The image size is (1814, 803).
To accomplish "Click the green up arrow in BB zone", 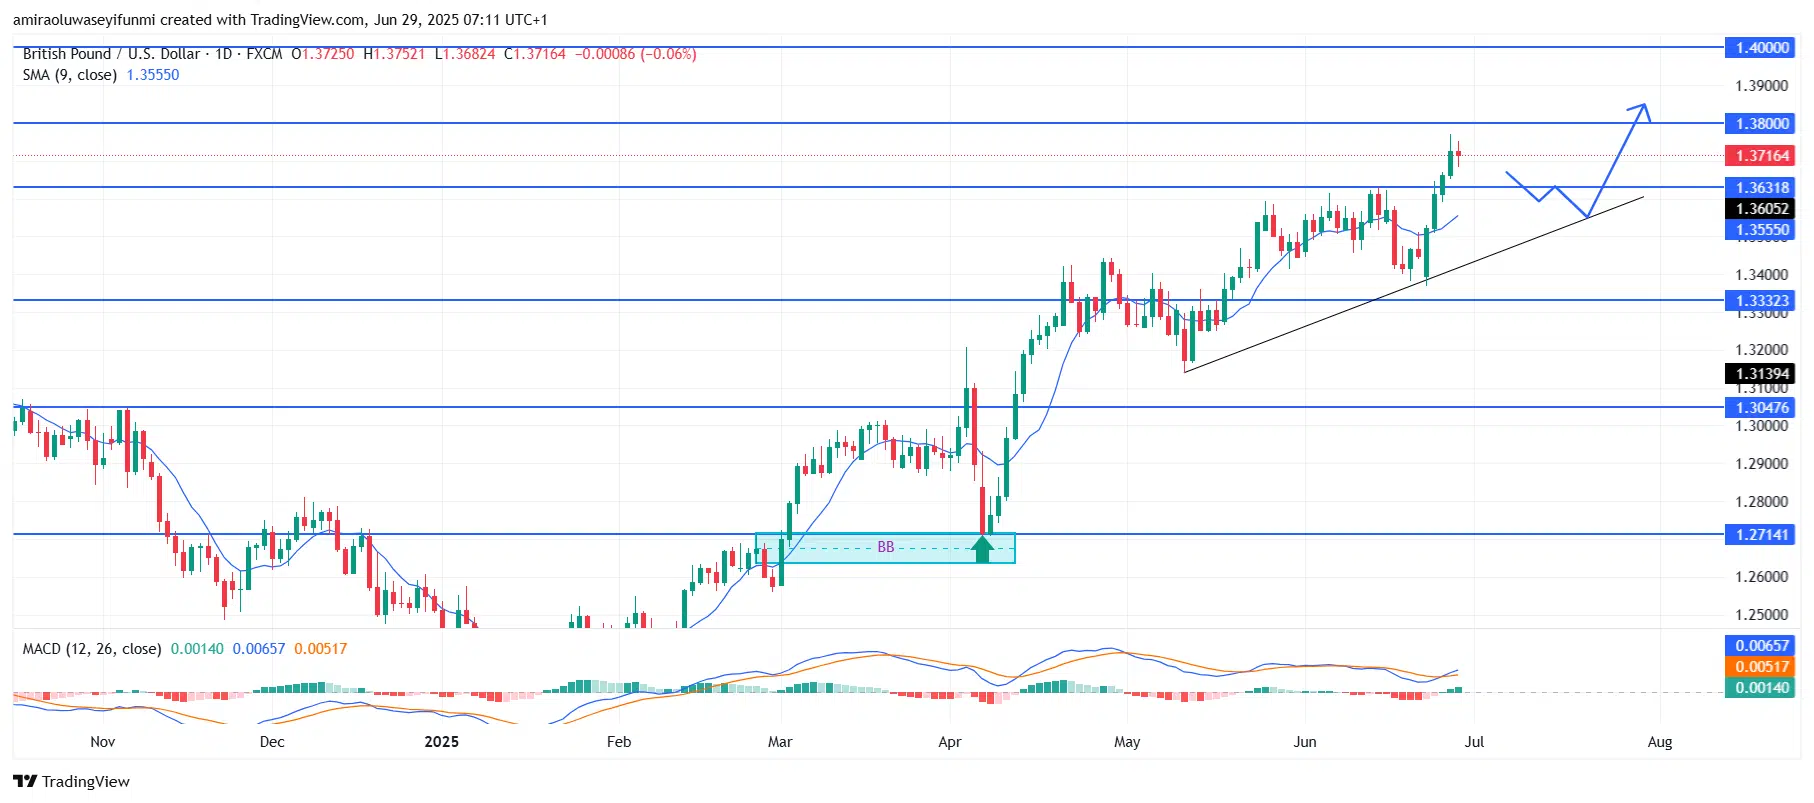I will coord(982,547).
